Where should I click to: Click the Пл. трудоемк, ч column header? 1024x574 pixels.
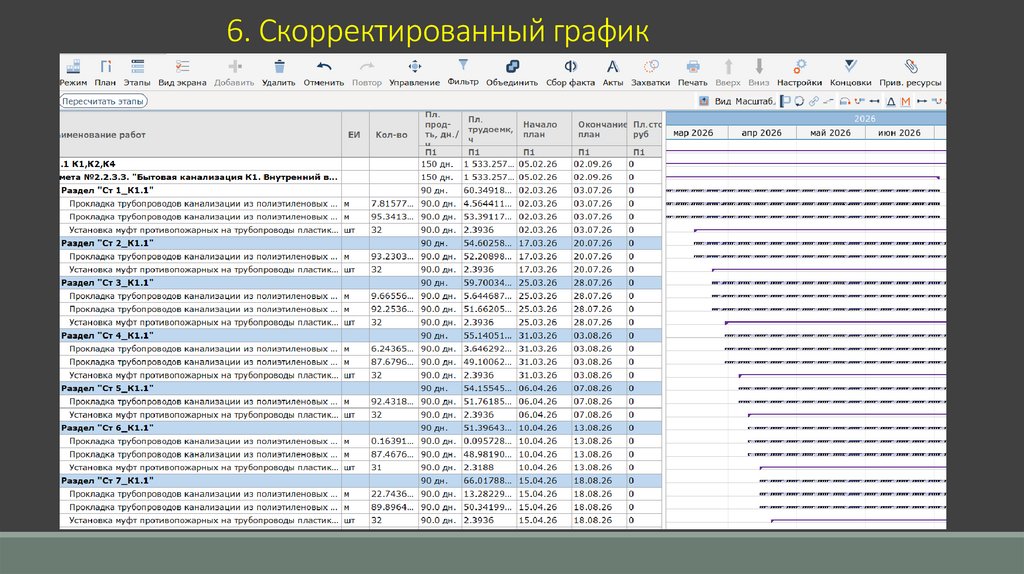click(490, 129)
